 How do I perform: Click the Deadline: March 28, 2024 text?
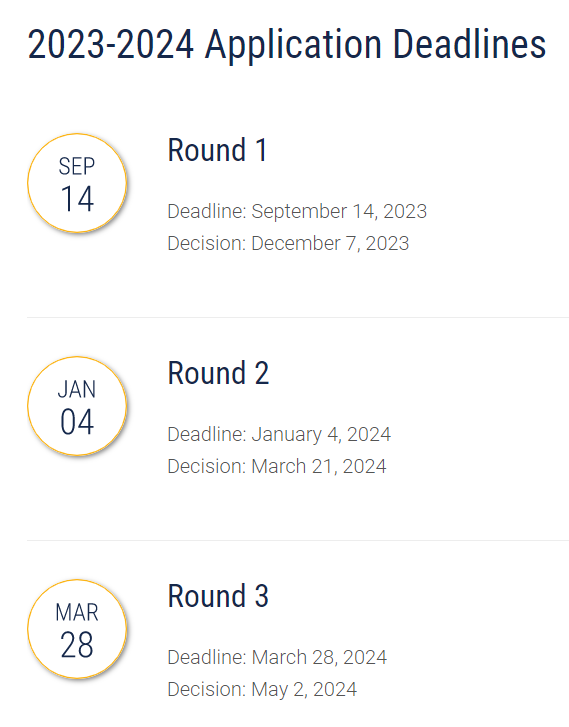pyautogui.click(x=277, y=657)
